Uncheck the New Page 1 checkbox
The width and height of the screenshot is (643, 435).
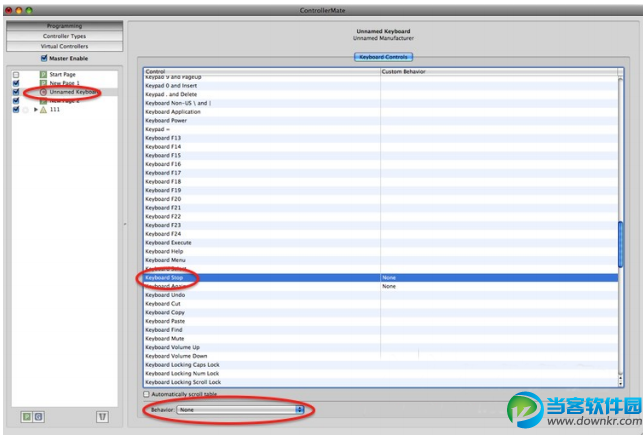[x=16, y=83]
